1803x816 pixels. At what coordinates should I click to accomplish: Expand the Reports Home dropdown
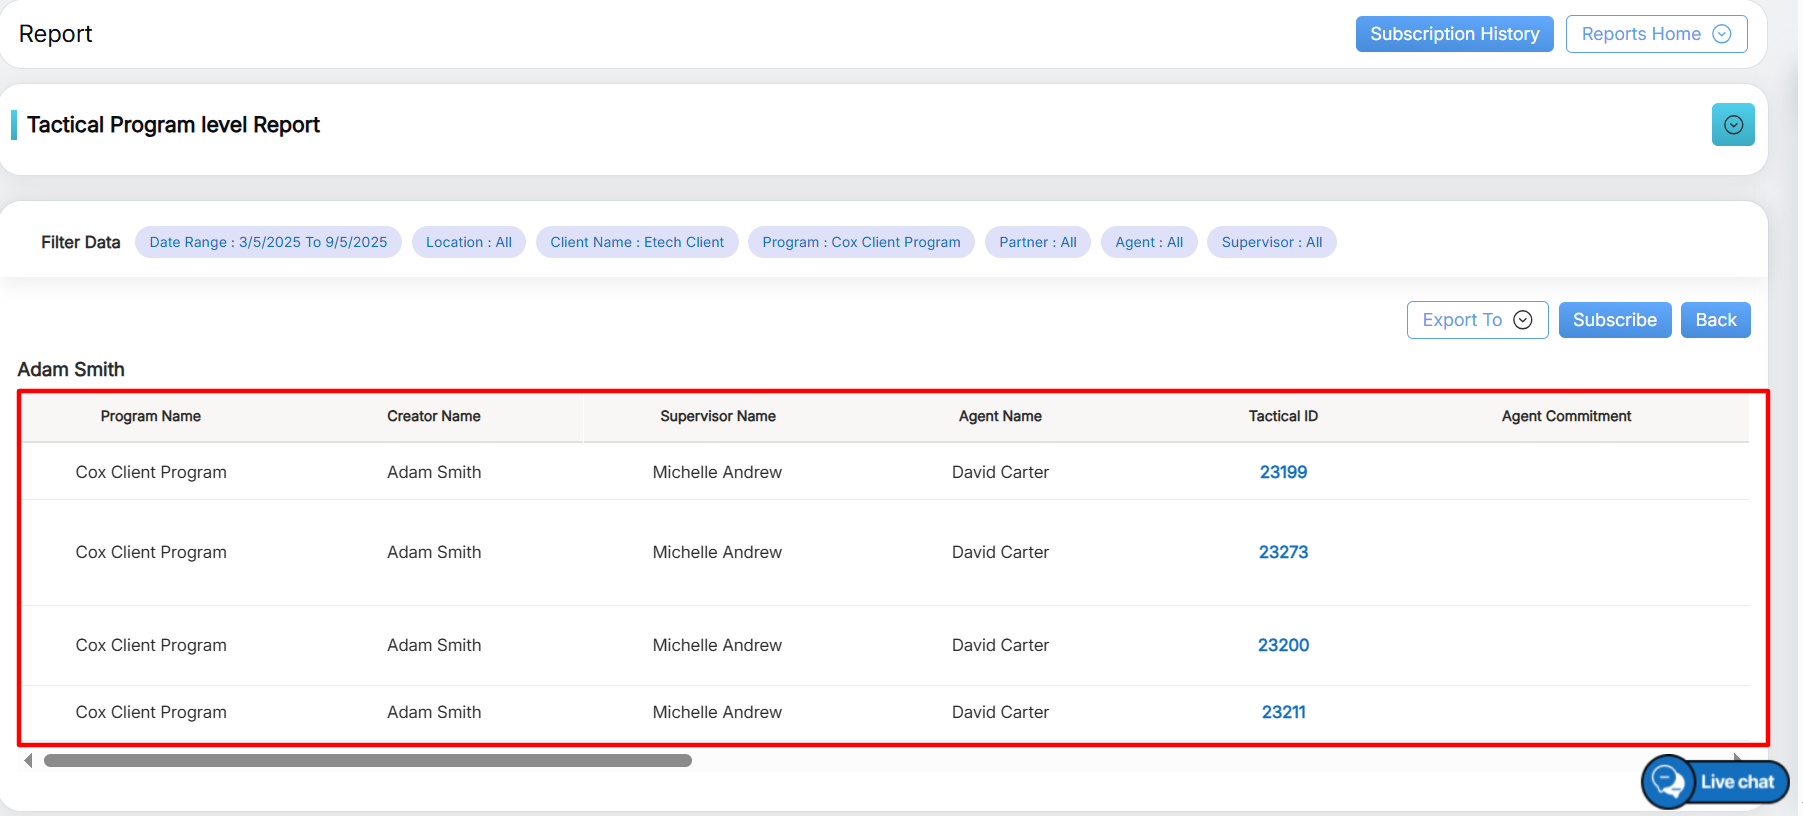point(1656,34)
